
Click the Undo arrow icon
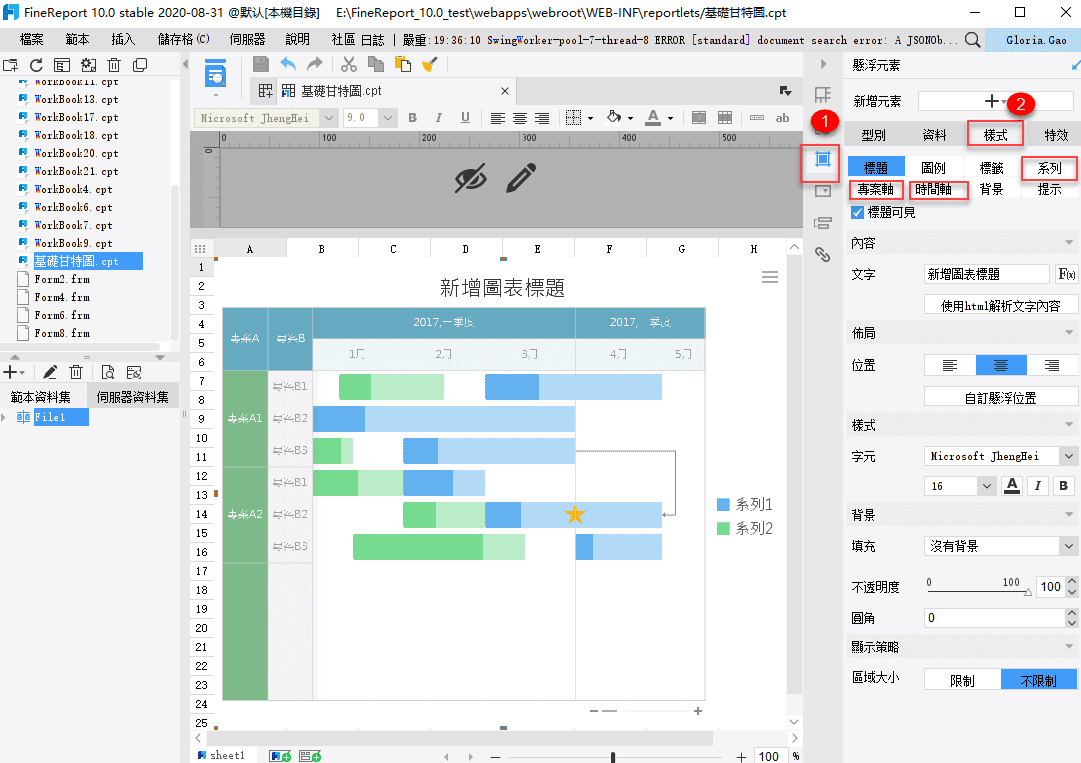tap(288, 65)
